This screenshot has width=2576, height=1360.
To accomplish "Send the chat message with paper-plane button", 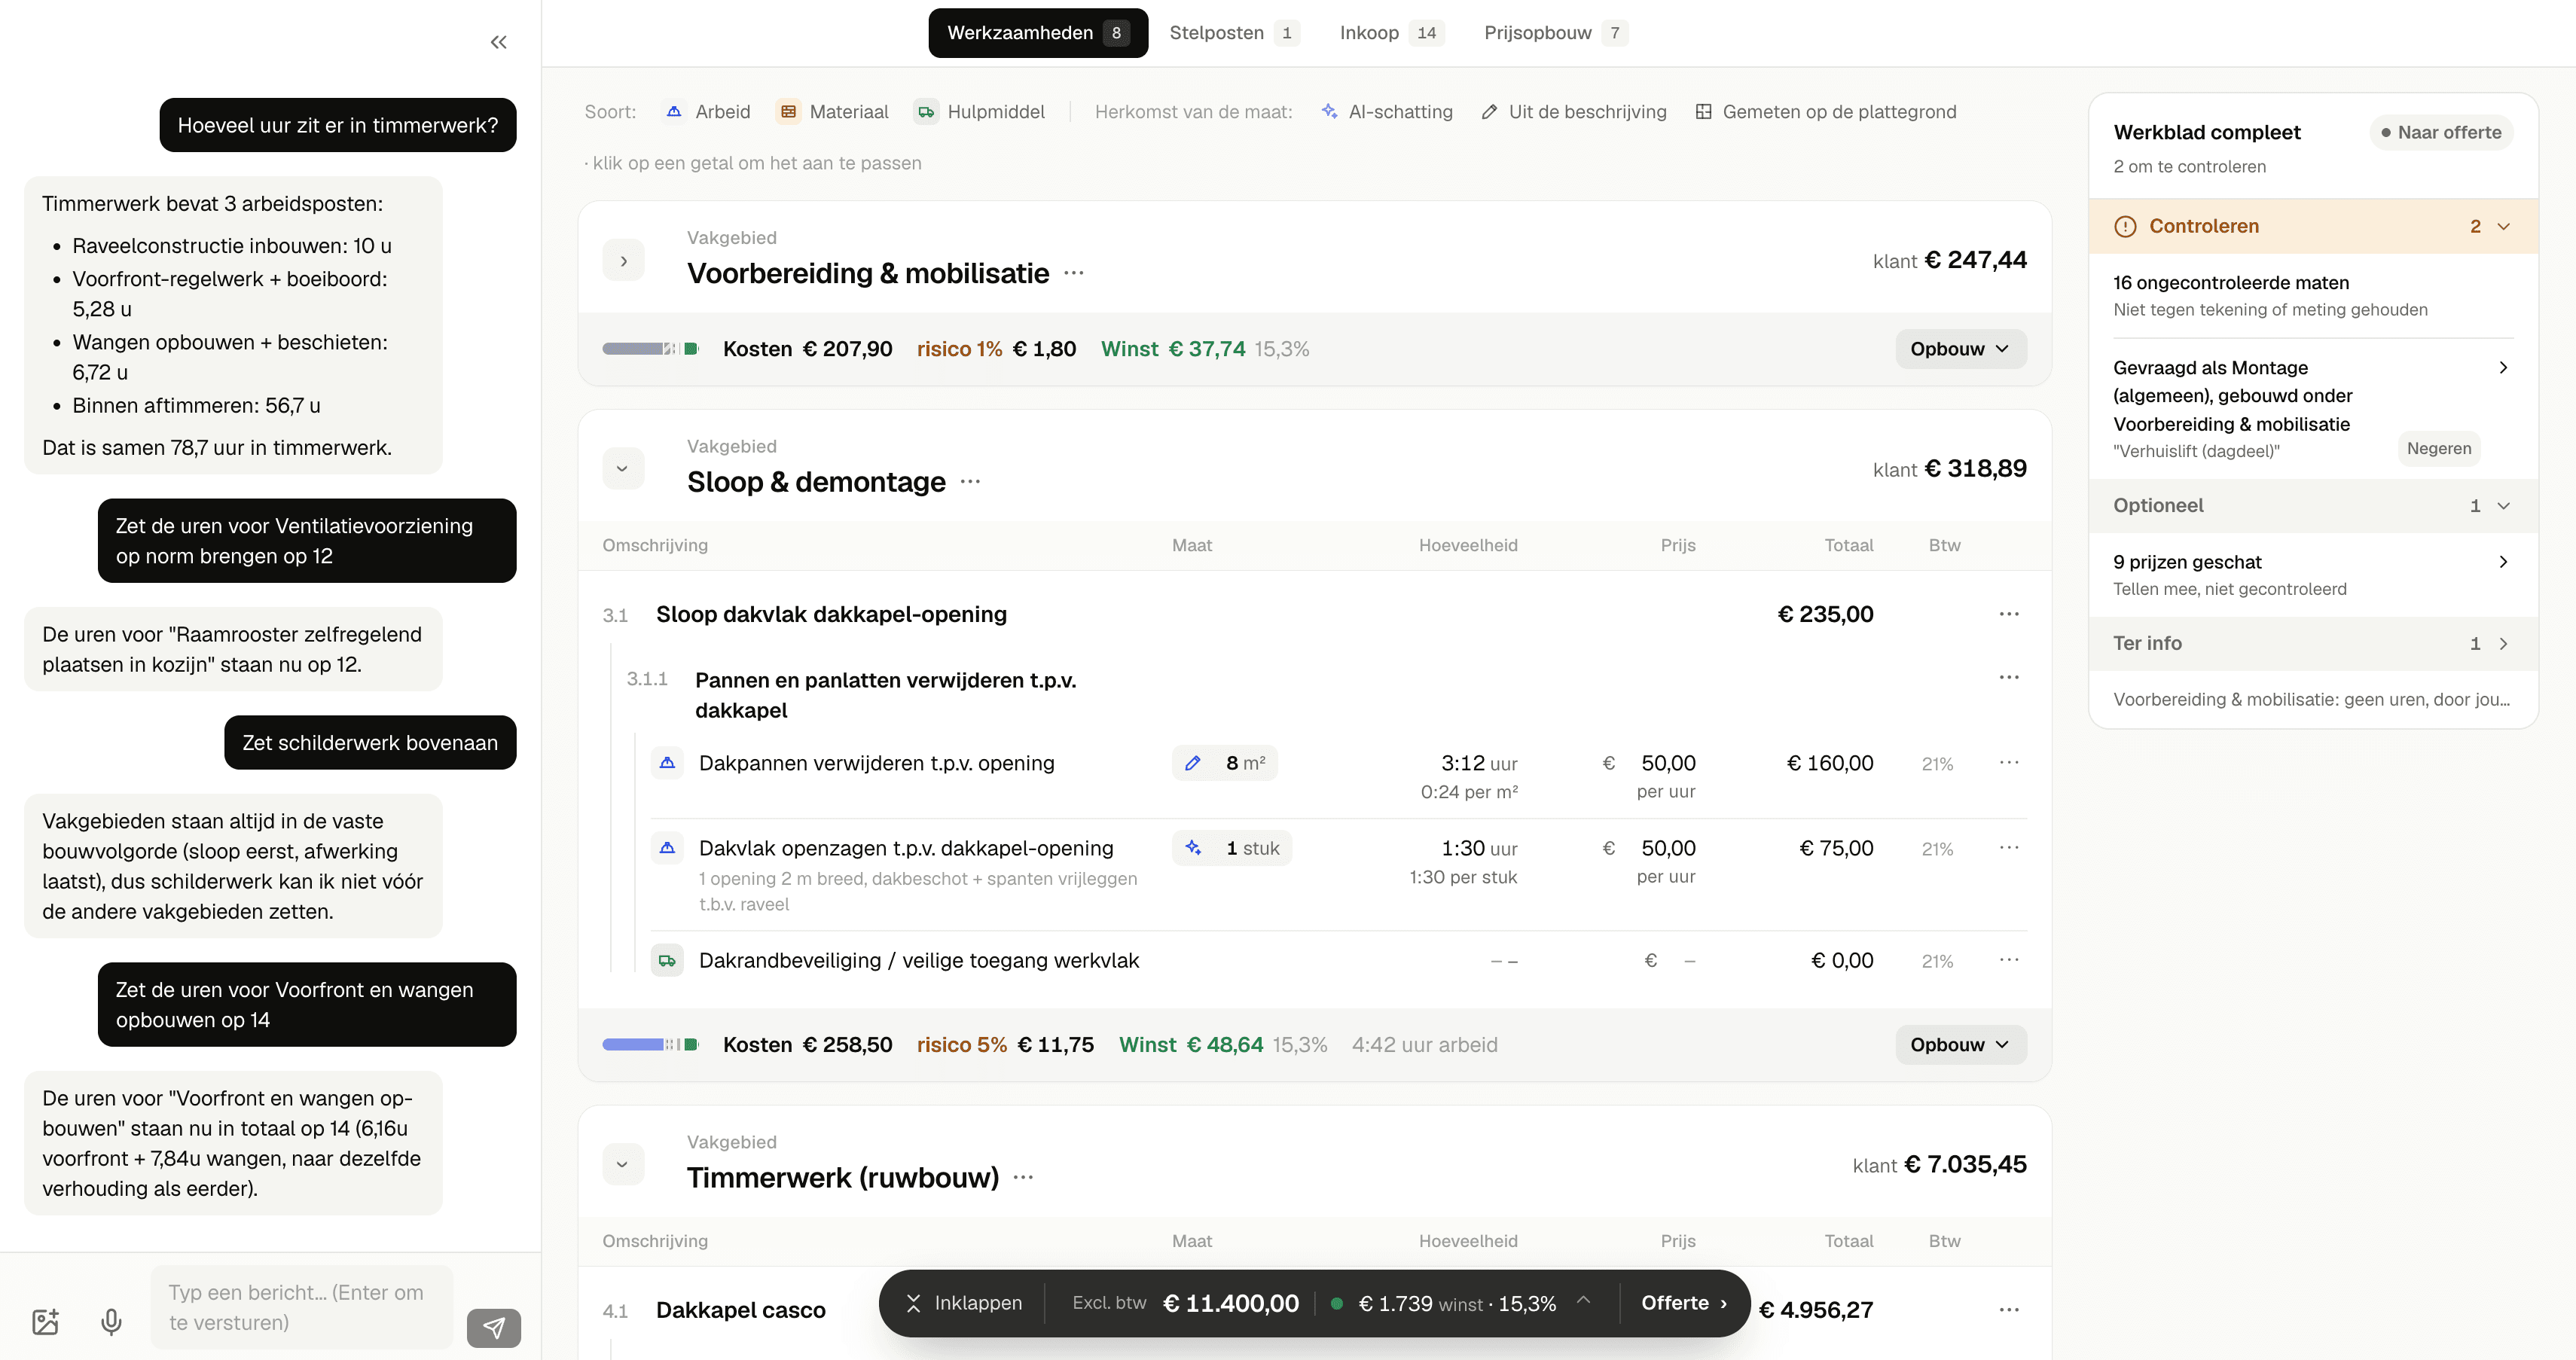I will point(494,1328).
